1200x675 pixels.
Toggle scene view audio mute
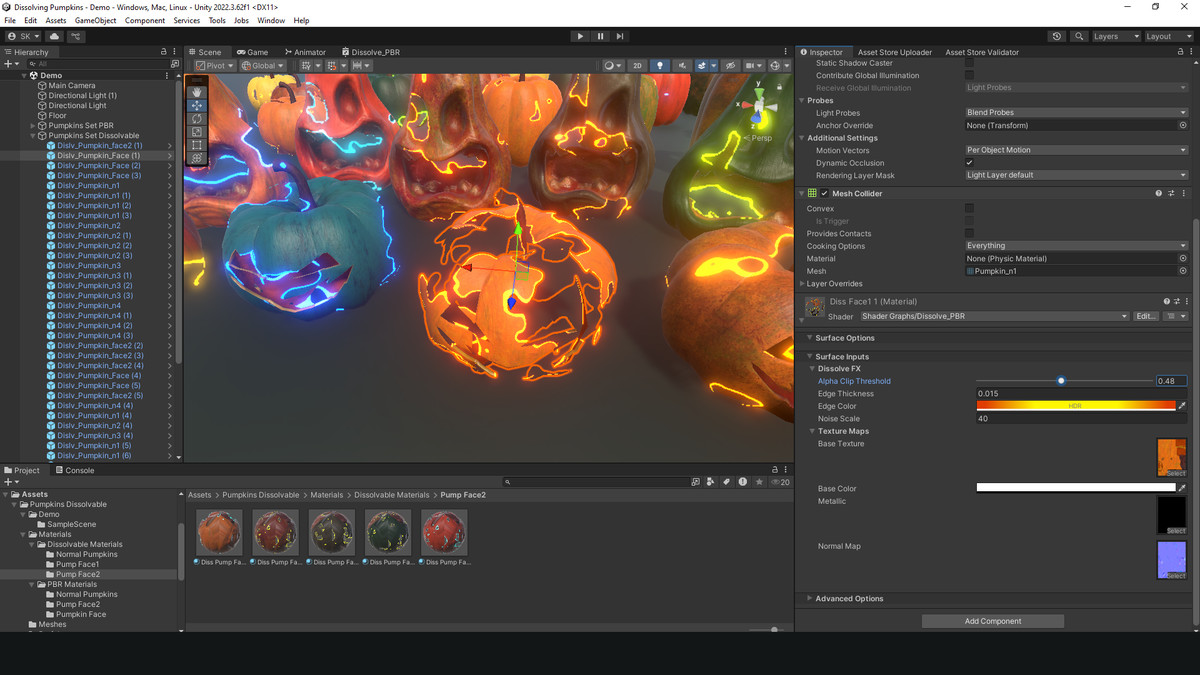684,65
